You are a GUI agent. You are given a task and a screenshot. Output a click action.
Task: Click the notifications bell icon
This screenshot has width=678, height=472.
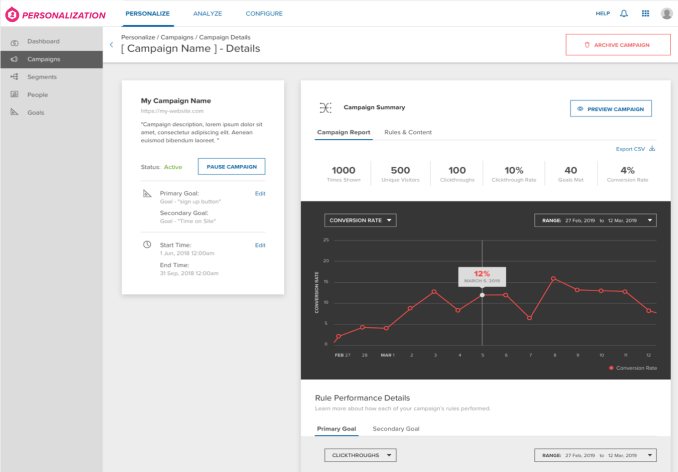point(624,14)
